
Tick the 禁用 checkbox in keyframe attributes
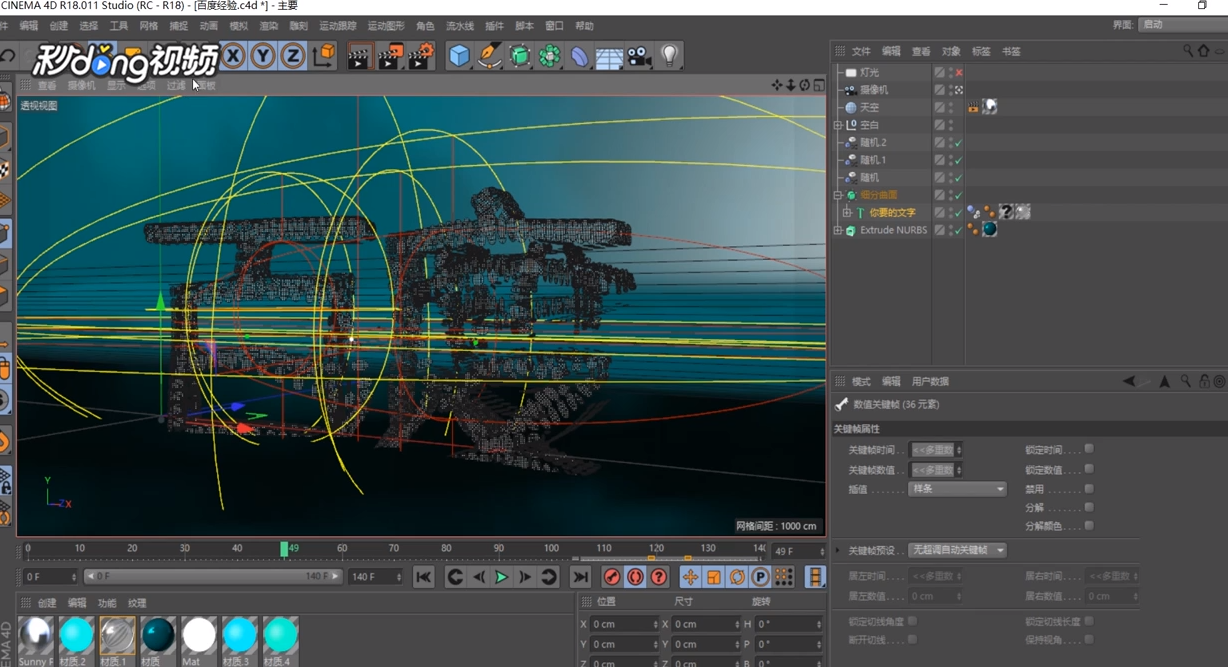coord(1089,489)
